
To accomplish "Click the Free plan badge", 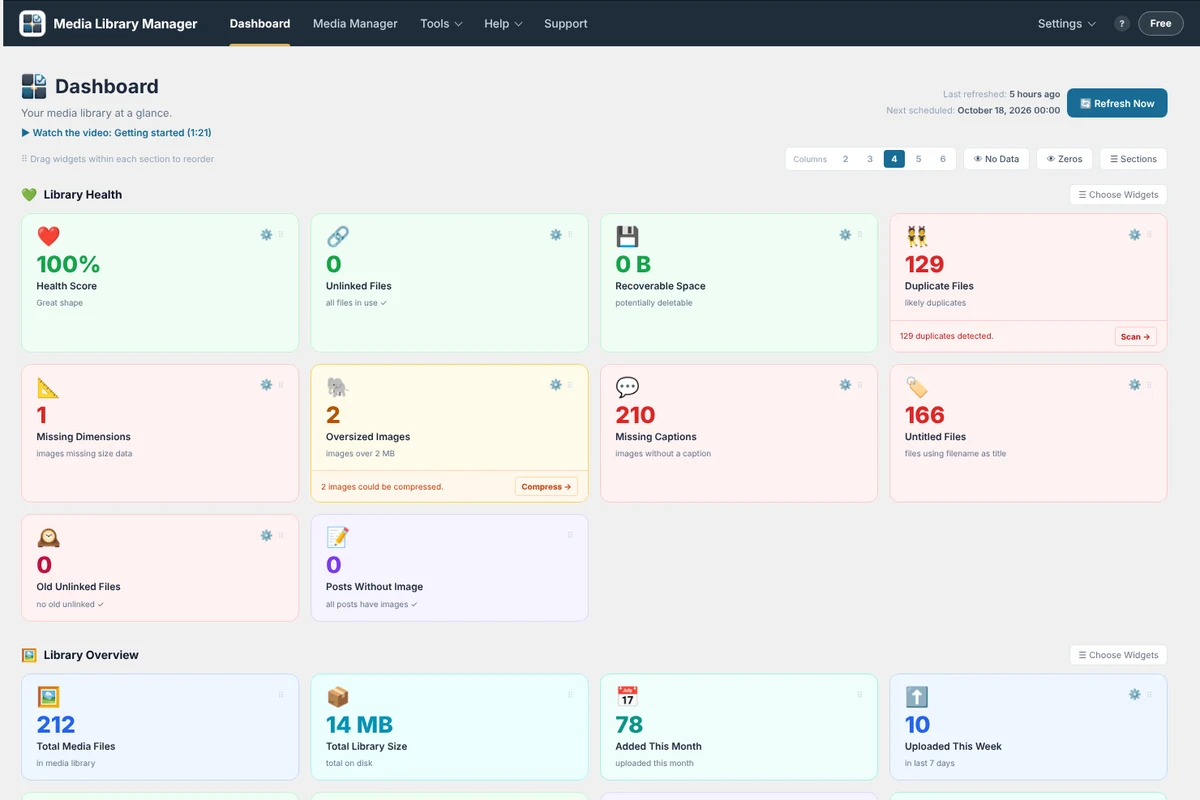I will 1160,23.
